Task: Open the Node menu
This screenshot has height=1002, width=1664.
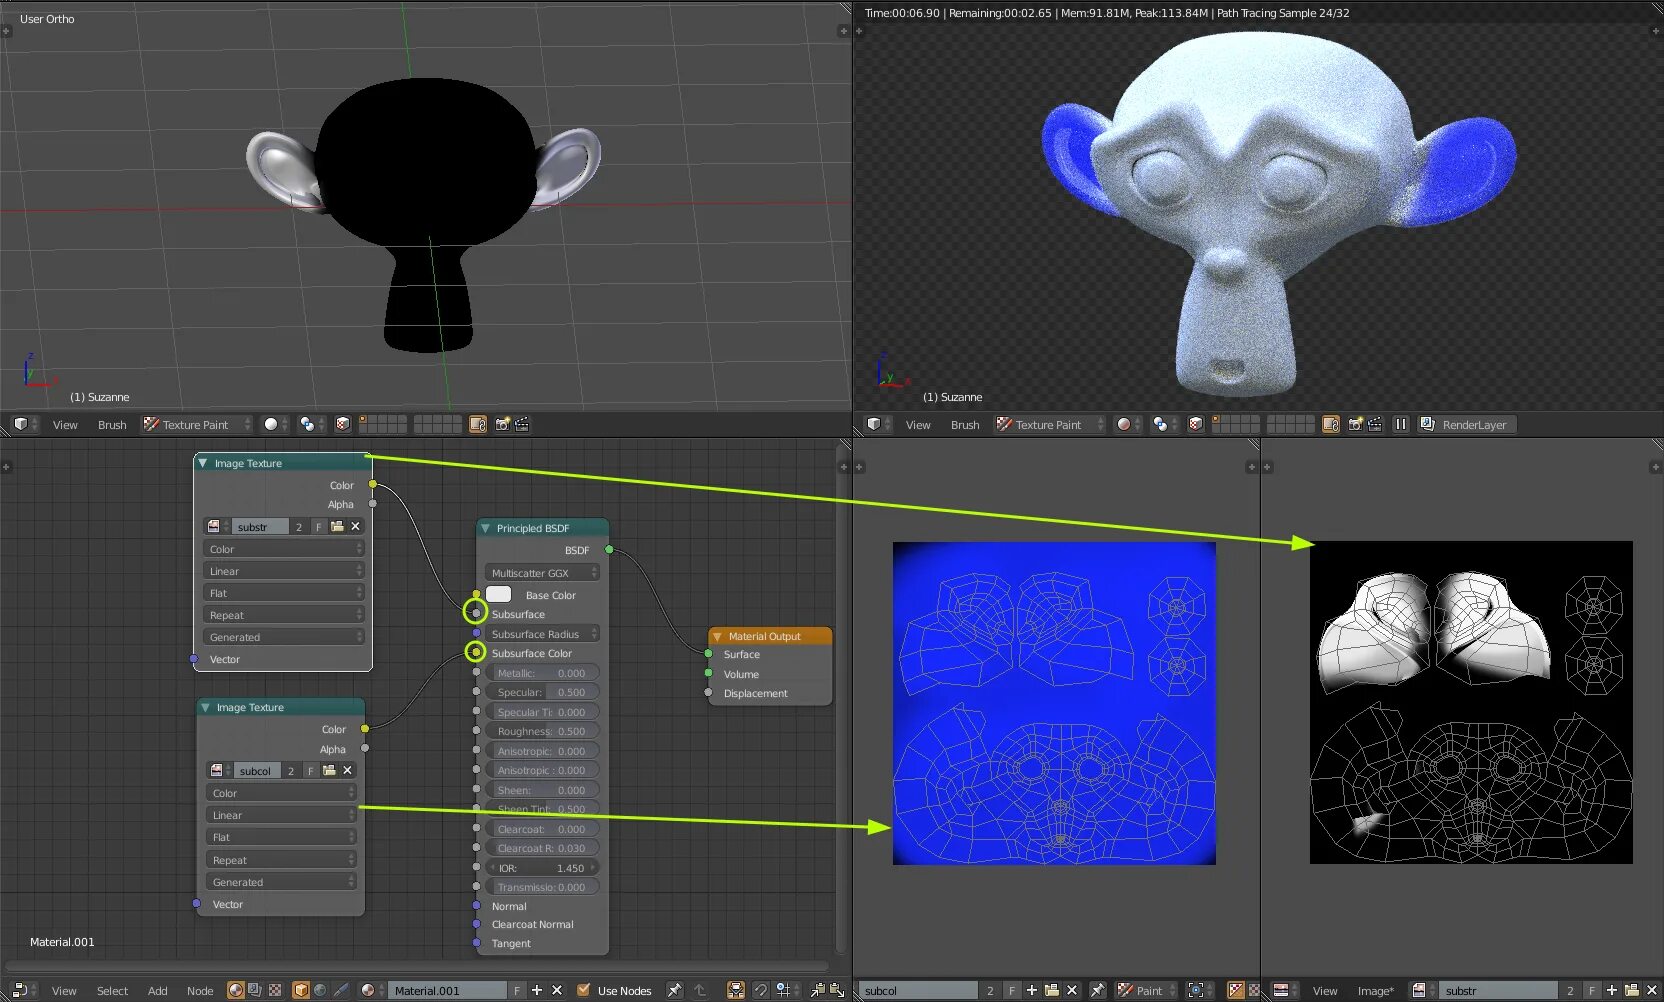Action: point(200,991)
